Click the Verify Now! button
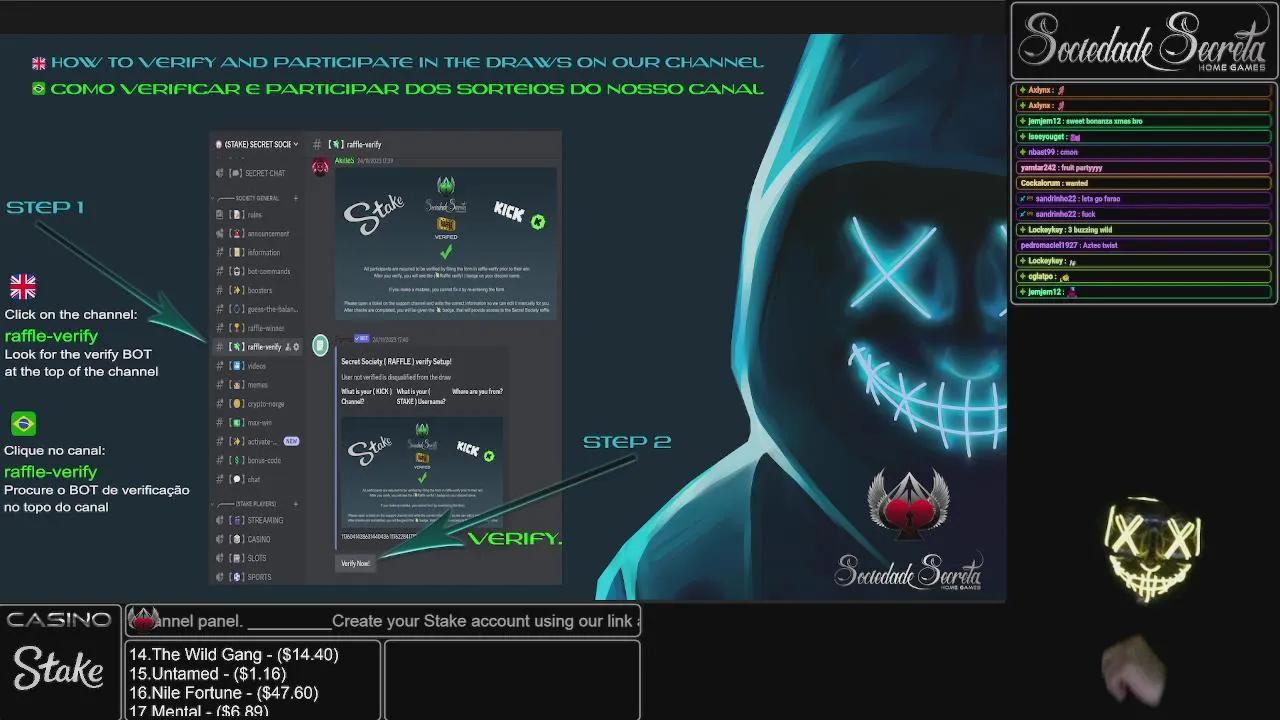Viewport: 1280px width, 720px height. (x=355, y=563)
